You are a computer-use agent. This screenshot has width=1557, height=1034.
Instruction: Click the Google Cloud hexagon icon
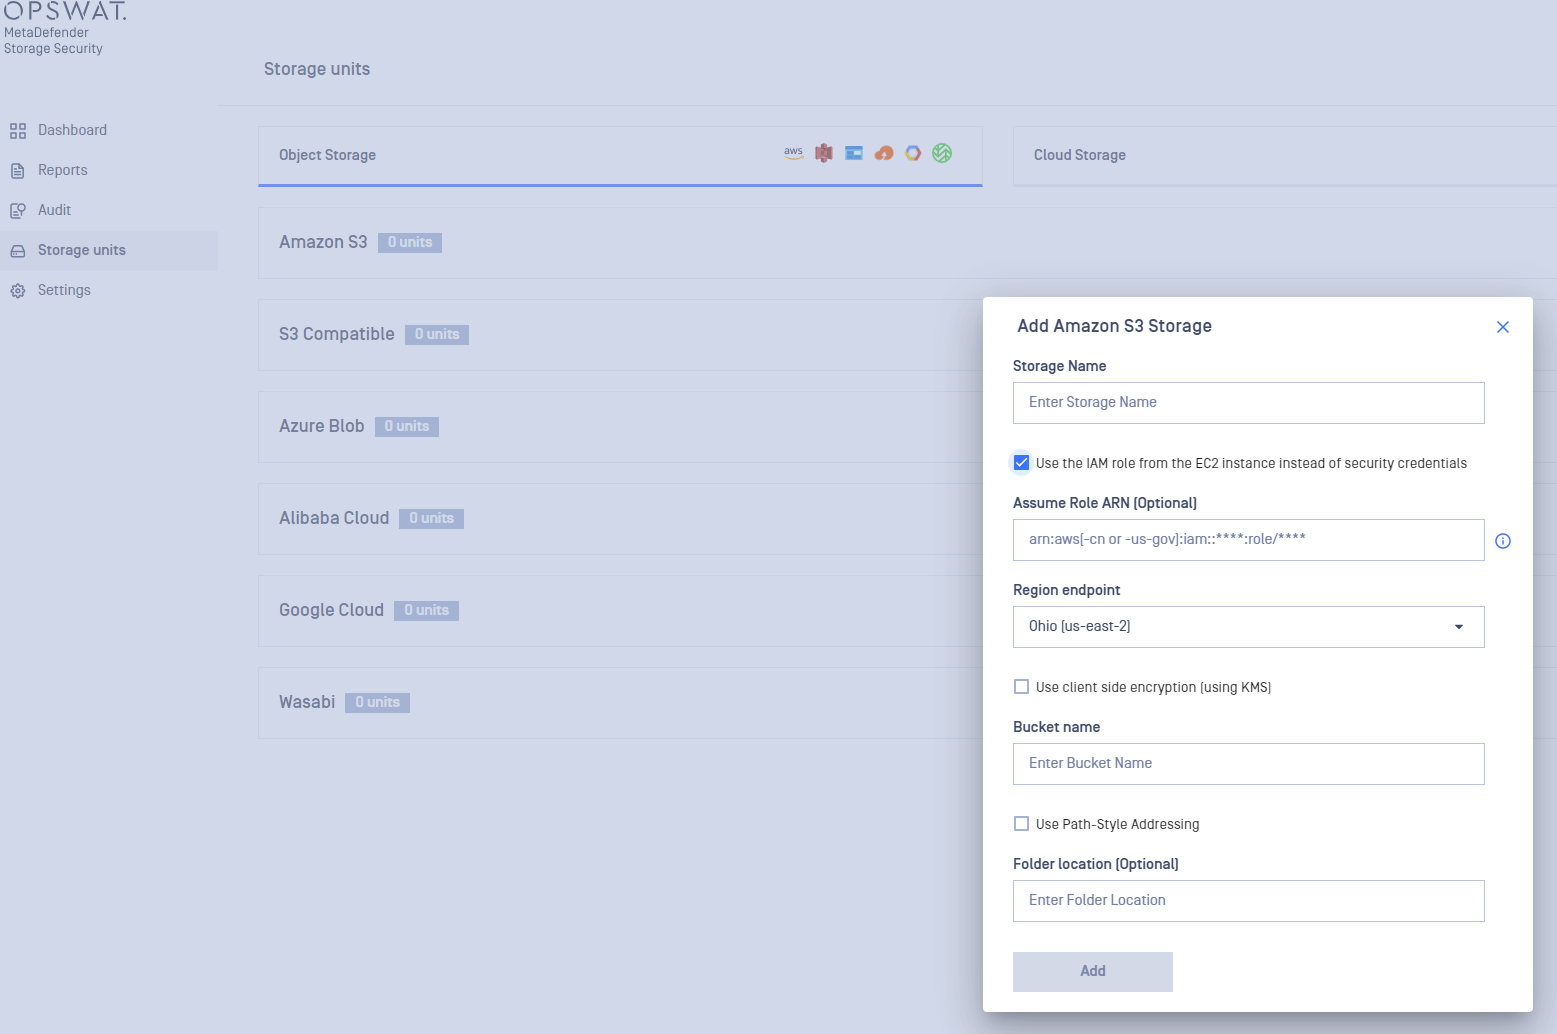pos(913,153)
